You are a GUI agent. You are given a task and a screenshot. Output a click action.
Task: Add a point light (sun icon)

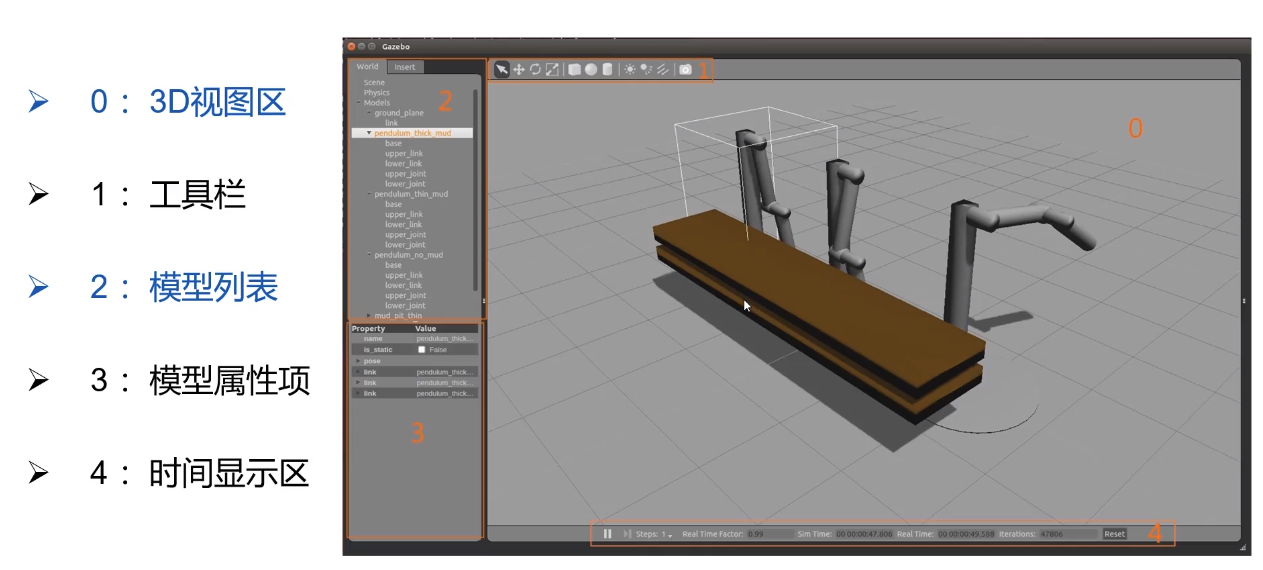click(630, 69)
